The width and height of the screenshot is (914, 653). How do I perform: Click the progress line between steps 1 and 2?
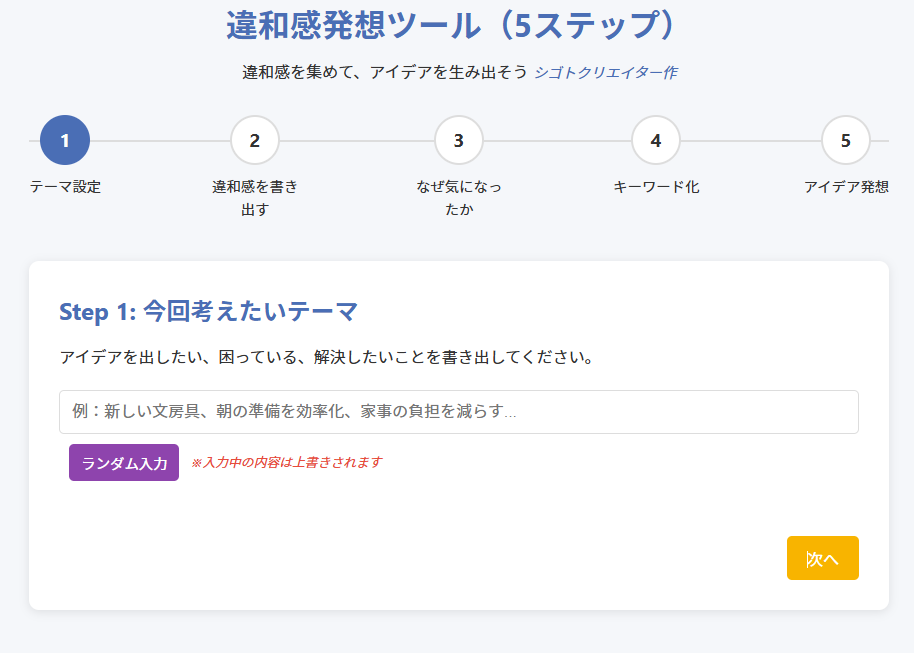pyautogui.click(x=160, y=141)
